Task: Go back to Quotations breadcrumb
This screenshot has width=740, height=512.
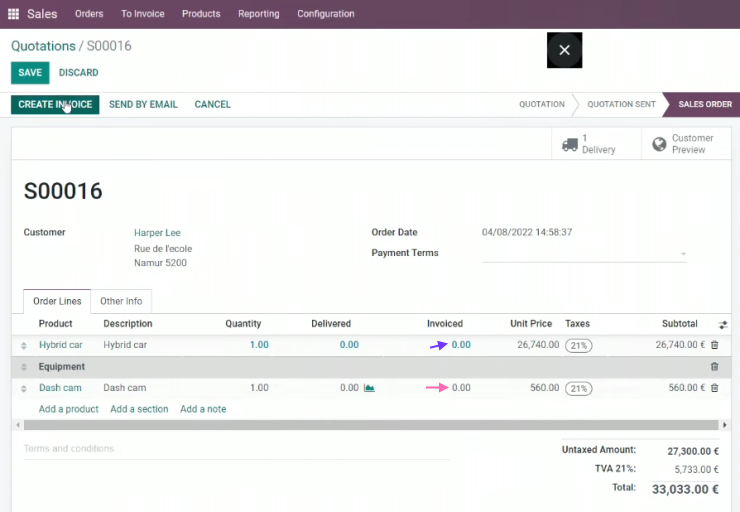Action: coord(43,46)
